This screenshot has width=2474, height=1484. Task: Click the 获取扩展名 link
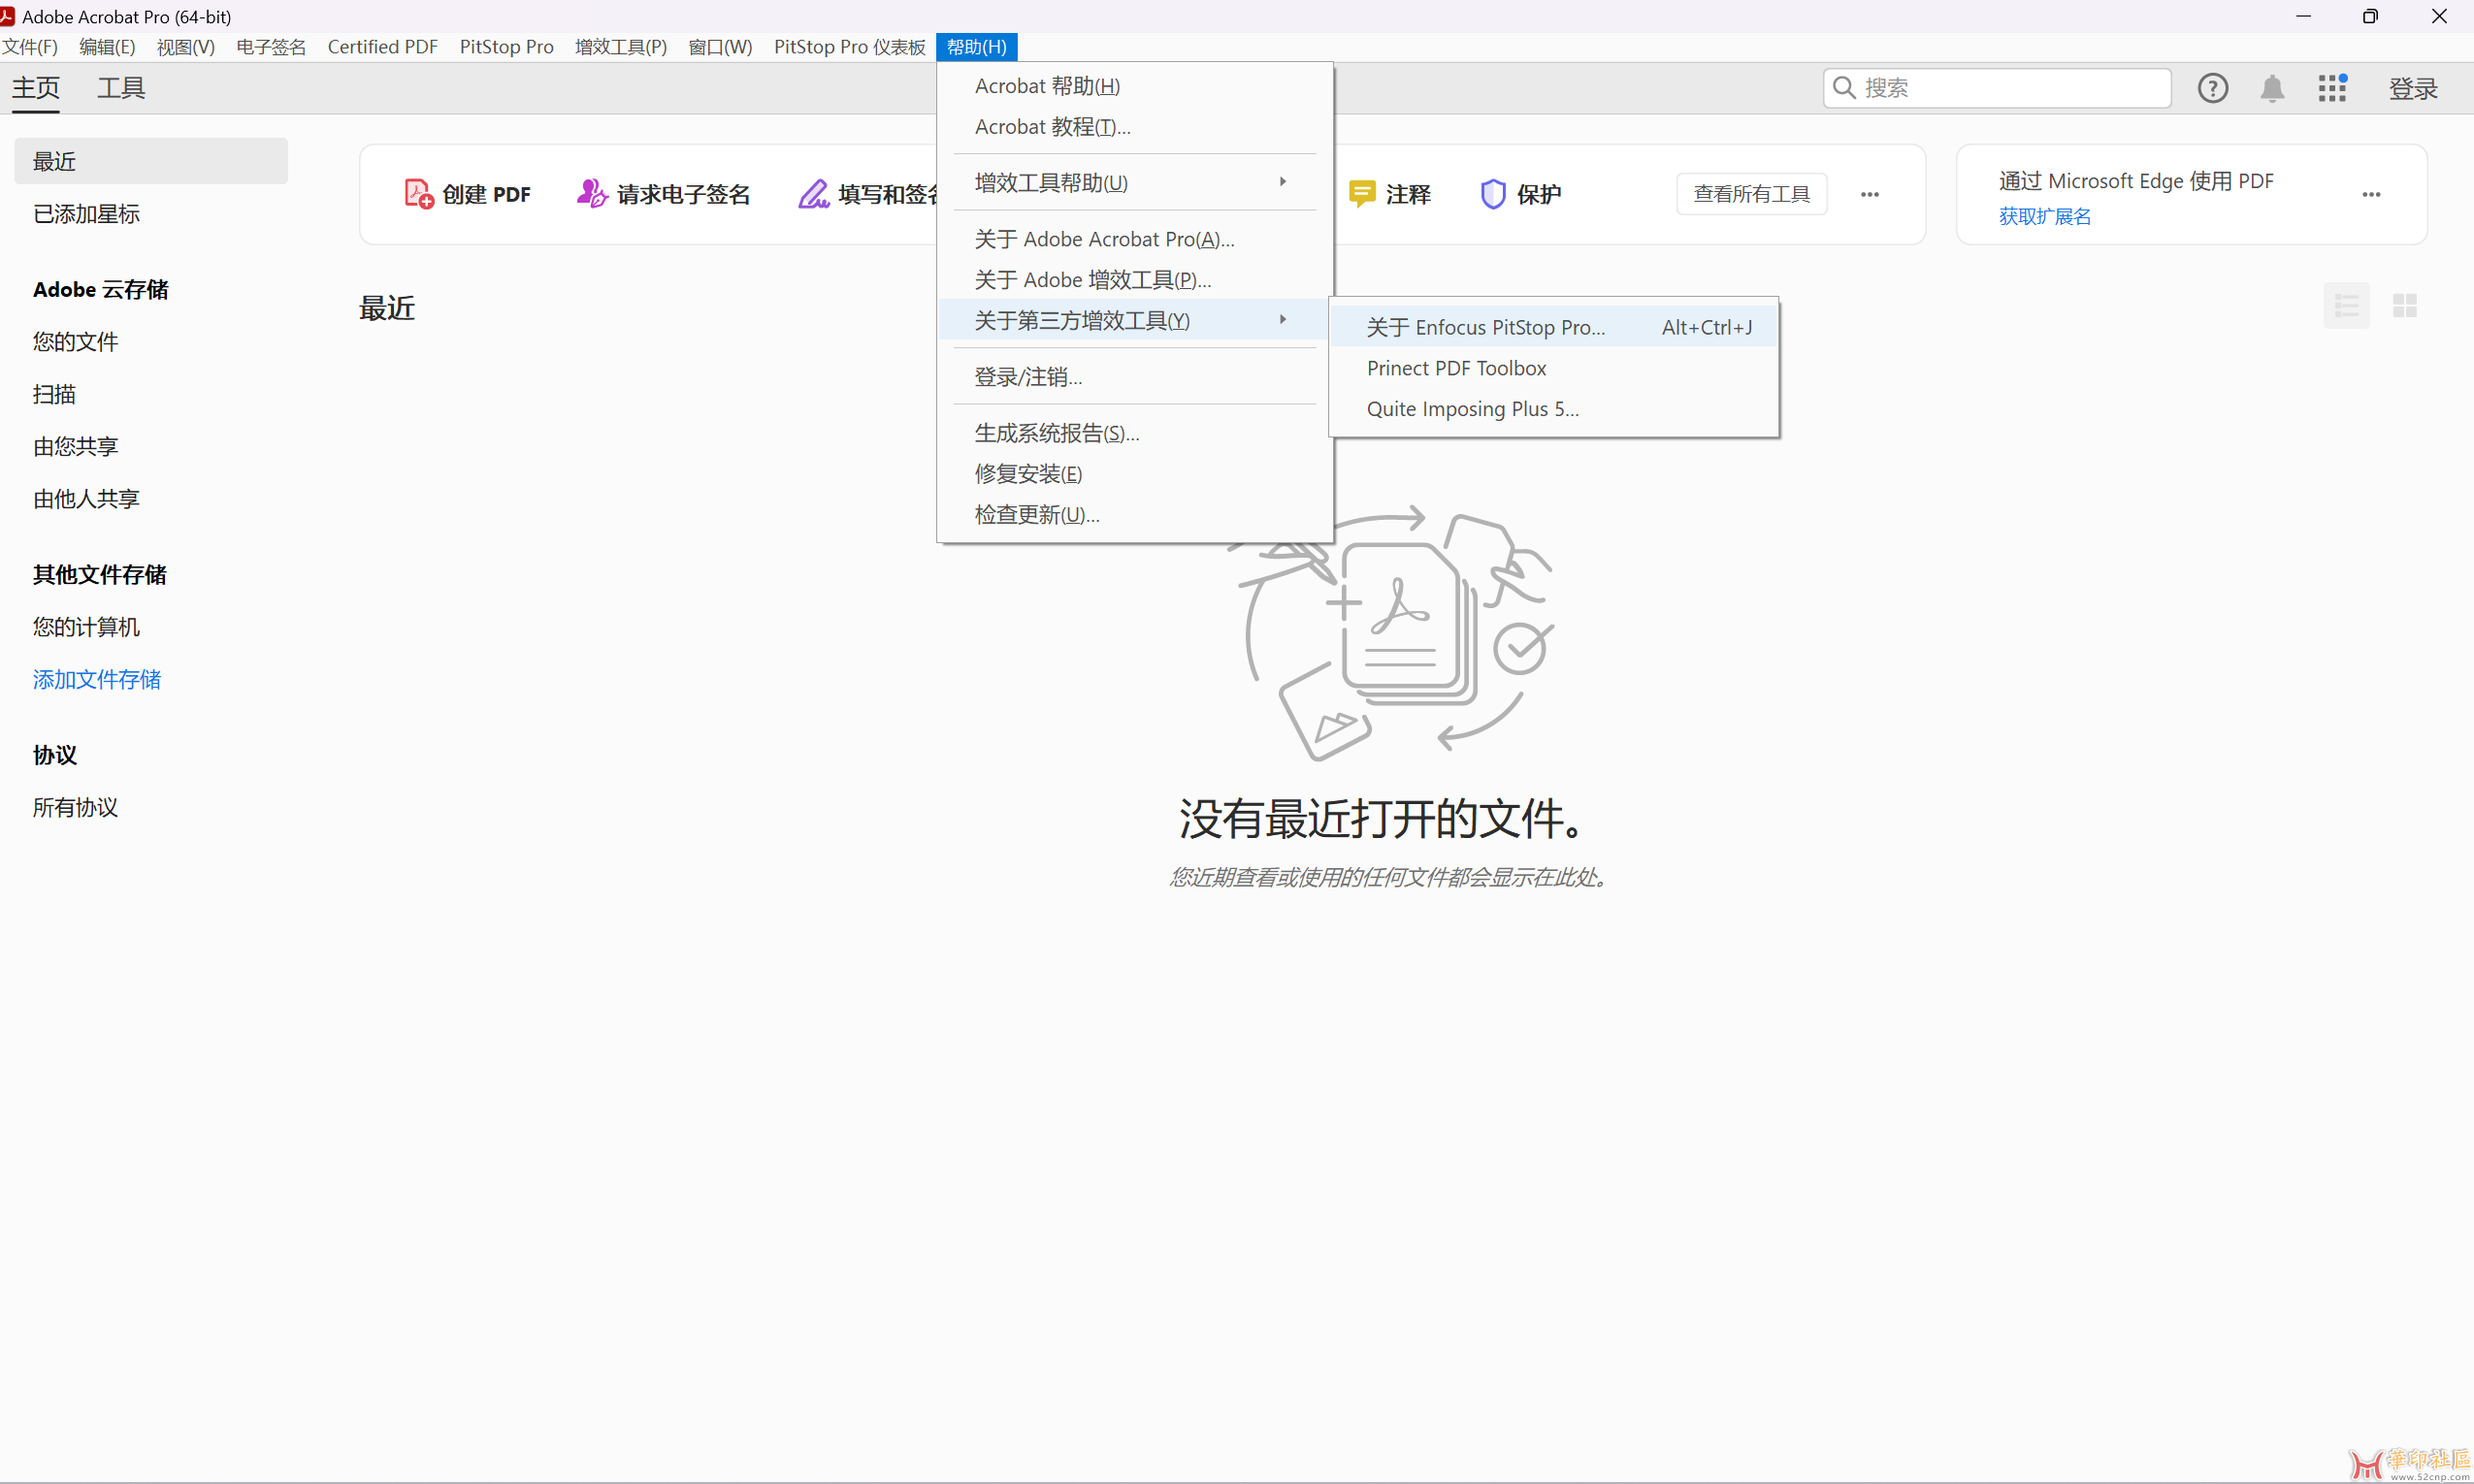(x=2044, y=216)
